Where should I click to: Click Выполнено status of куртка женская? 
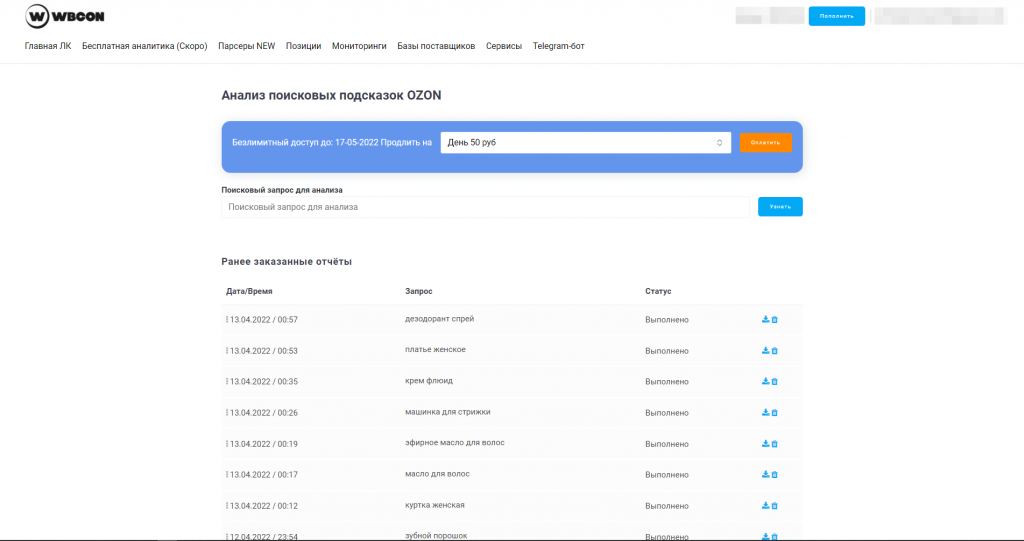coord(667,506)
